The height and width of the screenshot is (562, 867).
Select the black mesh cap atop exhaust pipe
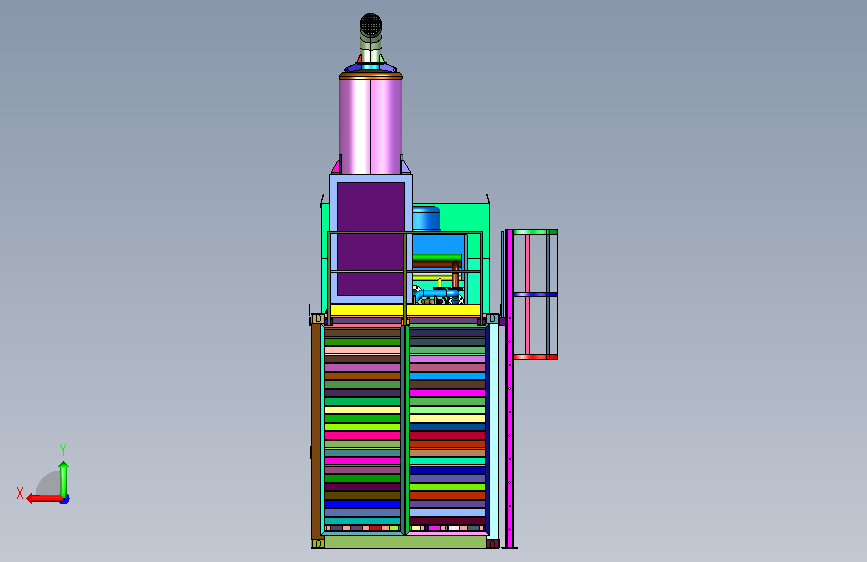(x=371, y=23)
